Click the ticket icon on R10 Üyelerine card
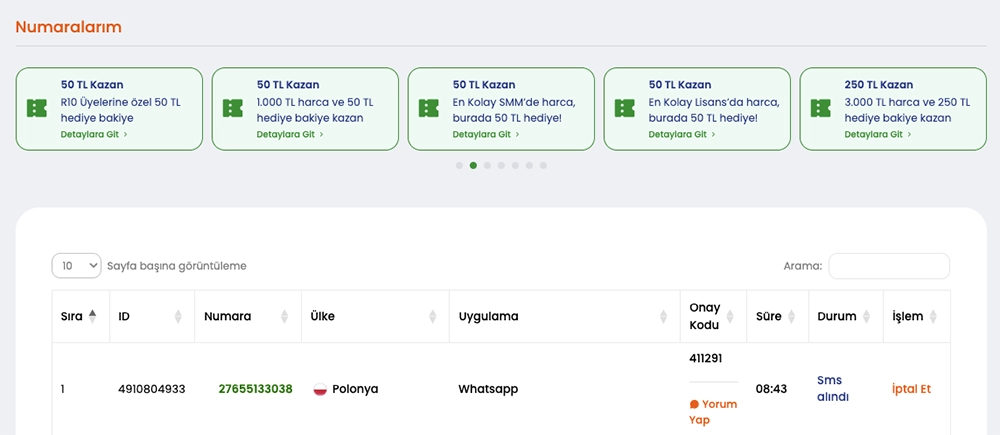 pos(37,108)
